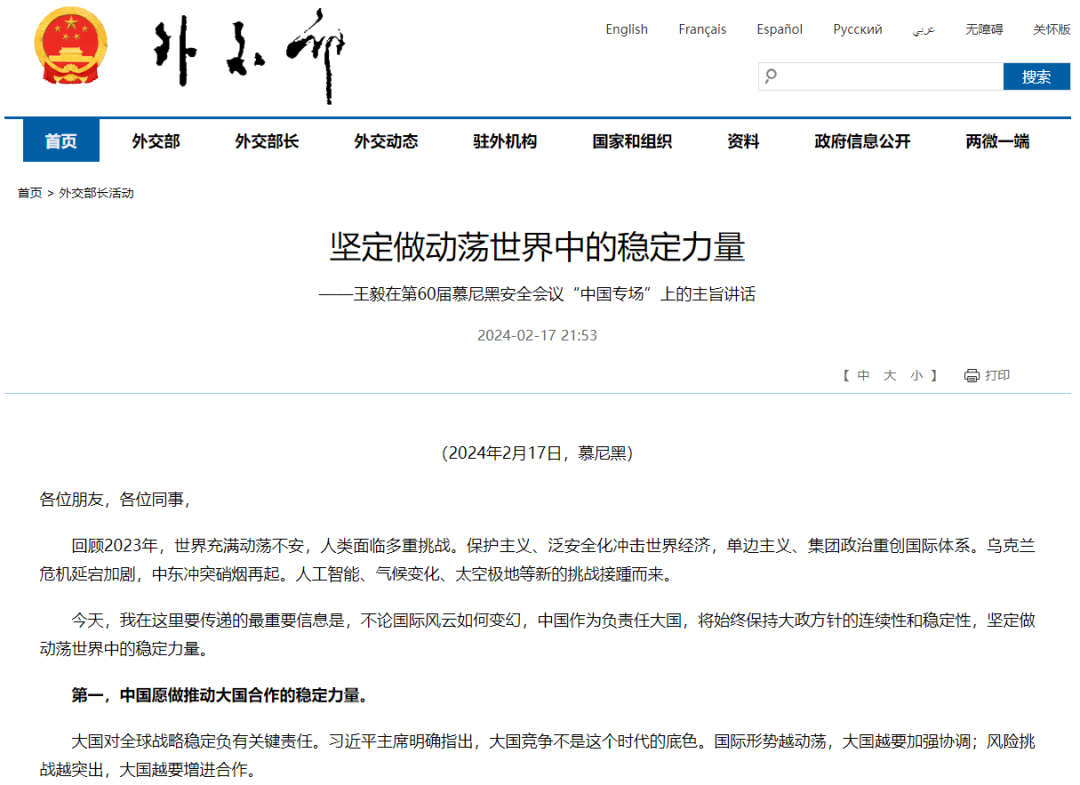This screenshot has width=1080, height=785.
Task: Set article font size to 大
Action: [888, 375]
